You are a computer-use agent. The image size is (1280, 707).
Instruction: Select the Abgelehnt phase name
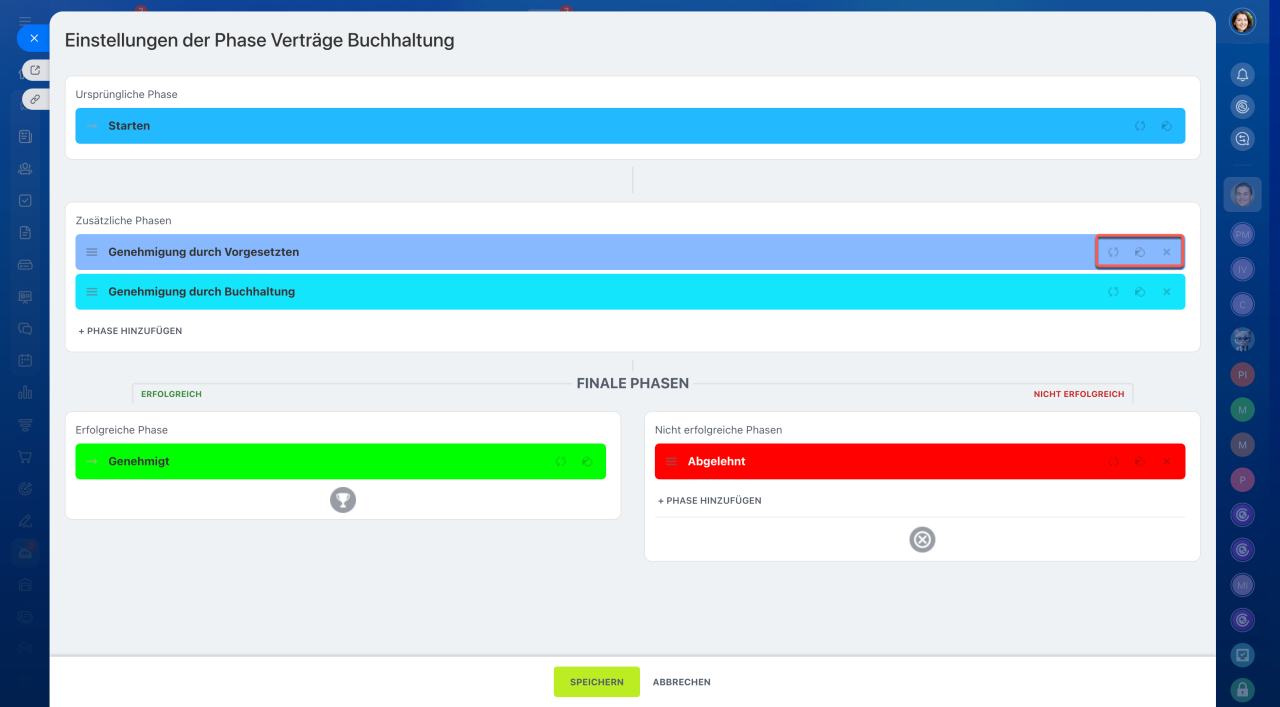pyautogui.click(x=717, y=462)
